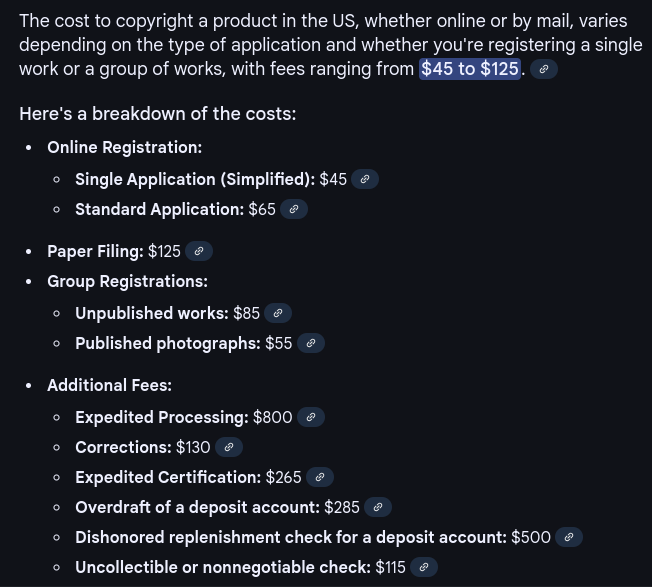Click the Paper Filing label

[95, 251]
